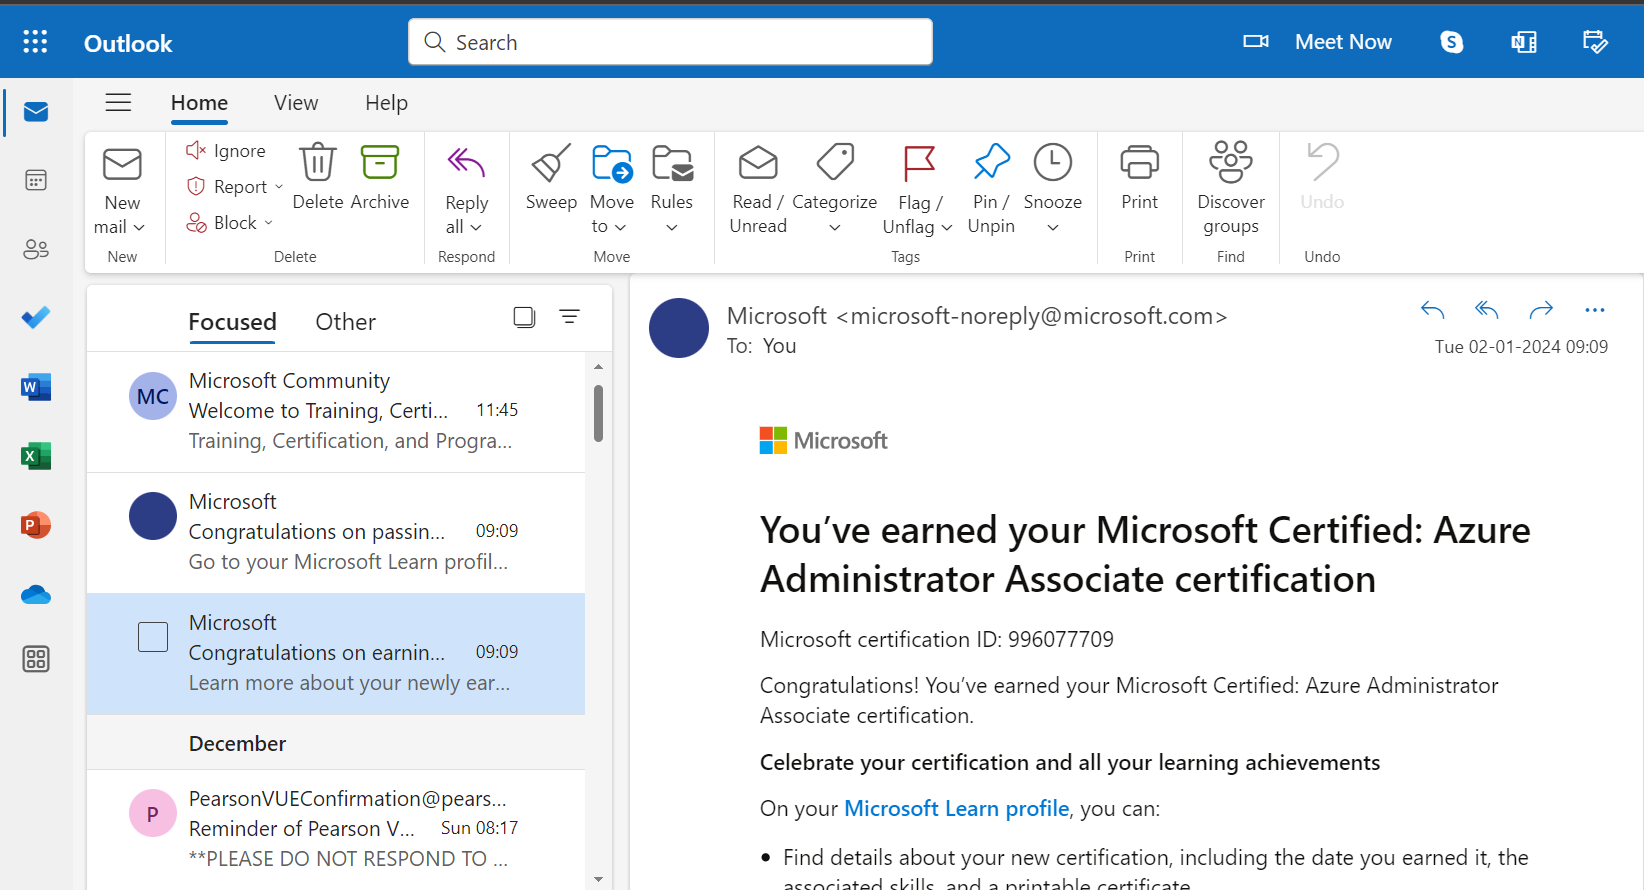The width and height of the screenshot is (1644, 890).
Task: Switch to the Home ribbon tab
Action: coord(199,103)
